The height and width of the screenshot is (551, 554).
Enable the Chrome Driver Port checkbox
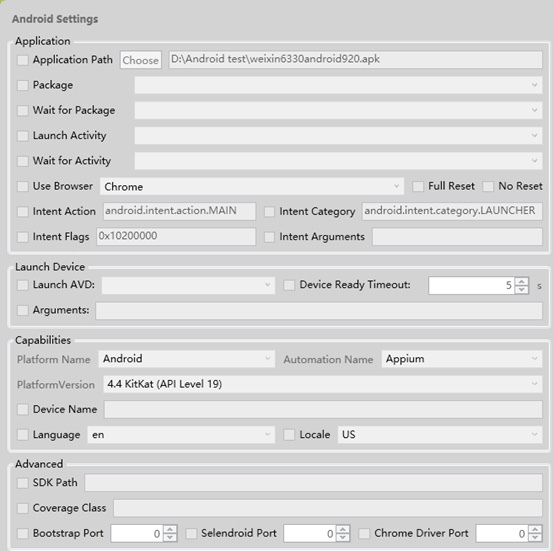pyautogui.click(x=364, y=533)
